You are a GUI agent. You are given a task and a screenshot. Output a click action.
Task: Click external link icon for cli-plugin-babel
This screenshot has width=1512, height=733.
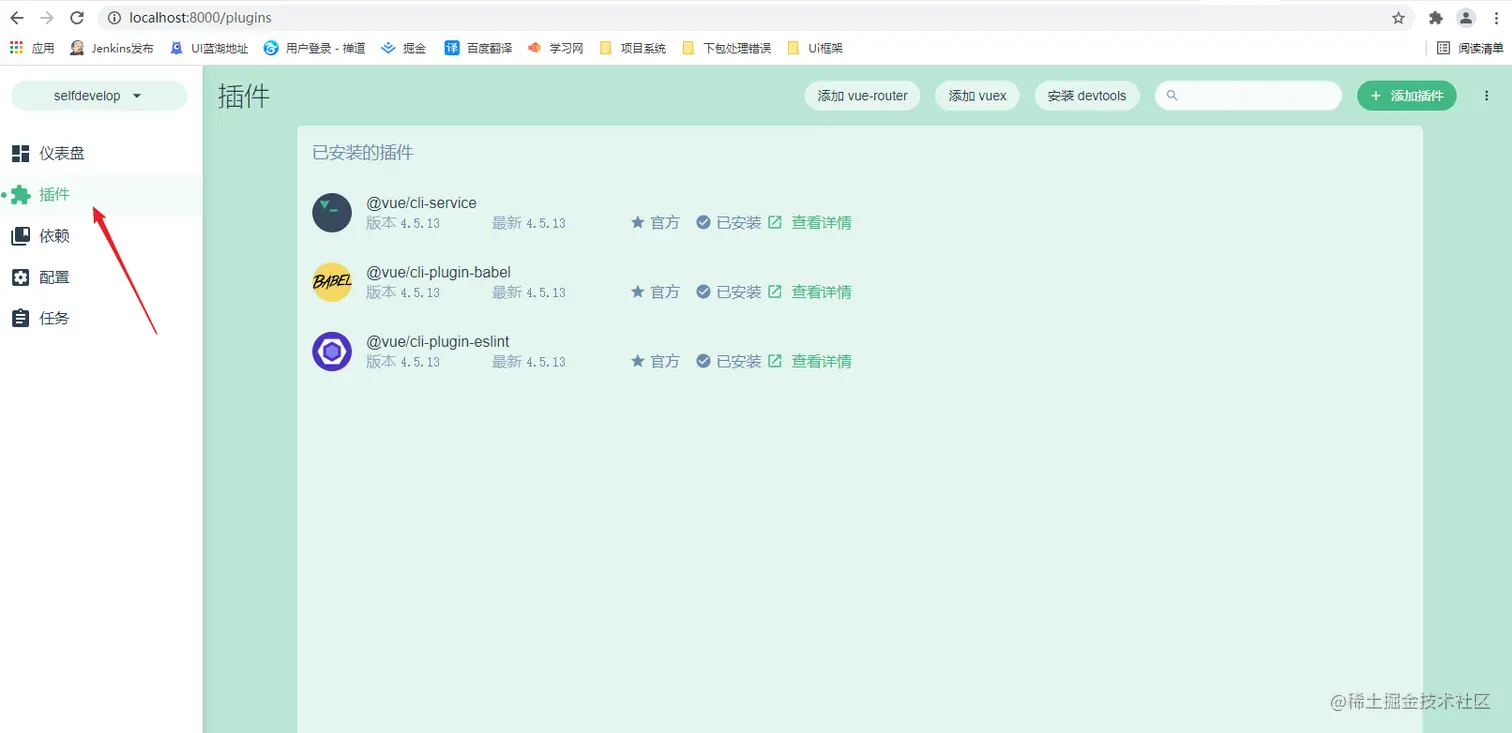[775, 291]
